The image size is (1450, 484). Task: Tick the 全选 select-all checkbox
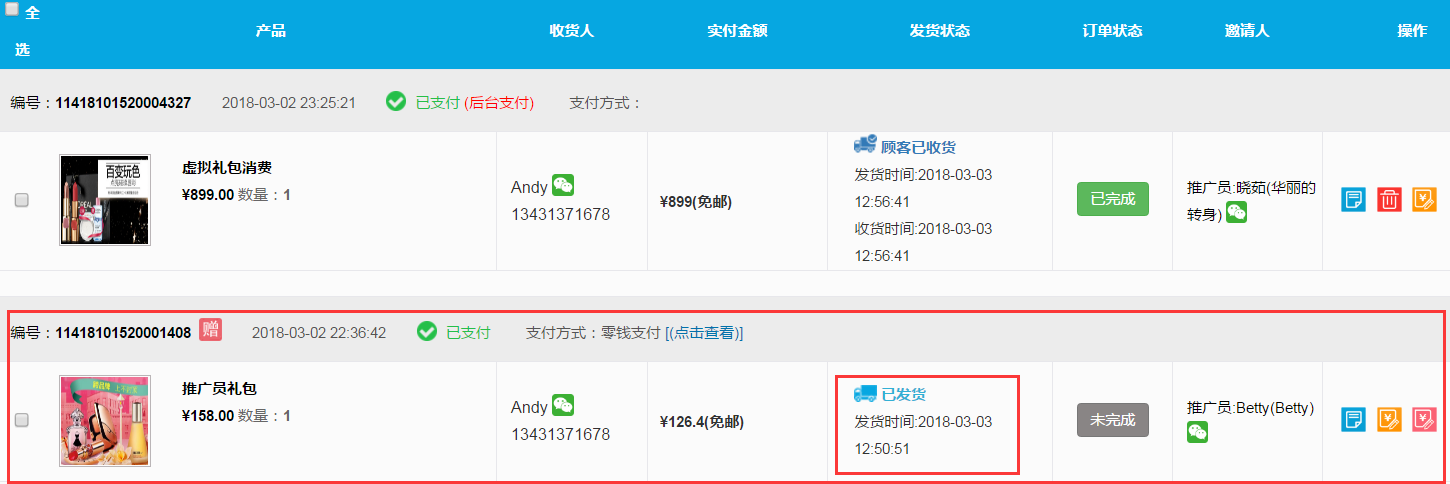tap(12, 9)
